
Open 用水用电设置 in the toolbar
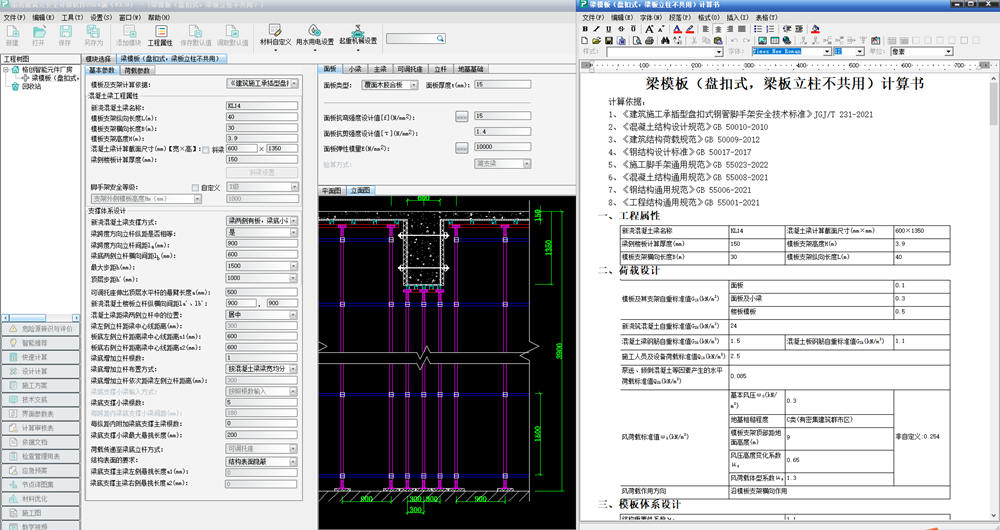tap(314, 36)
